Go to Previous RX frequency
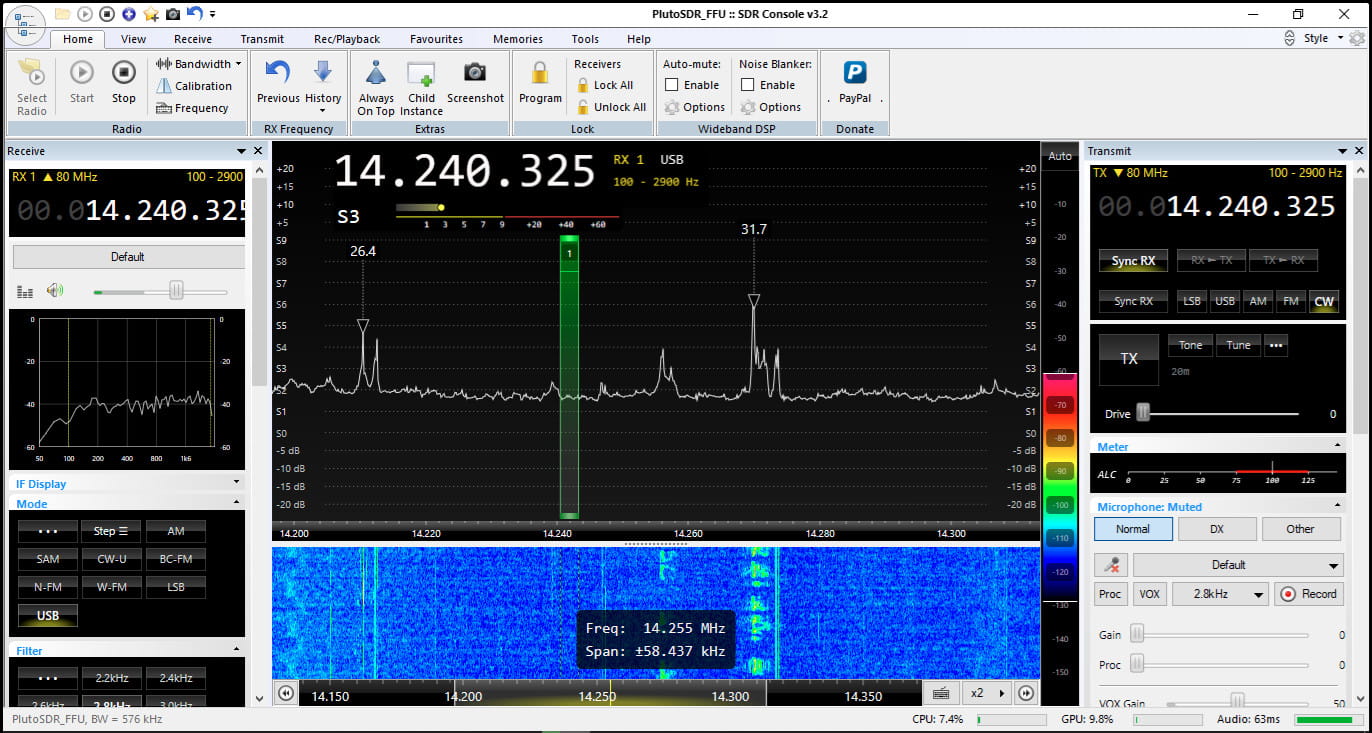This screenshot has height=733, width=1372. [278, 73]
